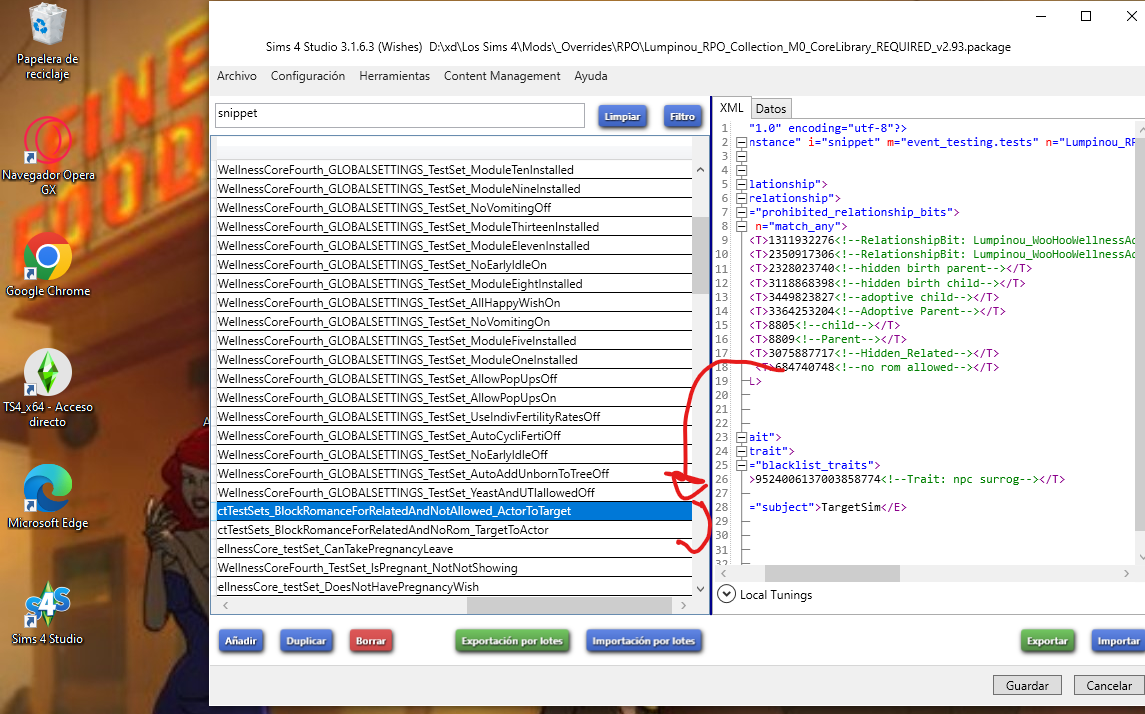The height and width of the screenshot is (714, 1145).
Task: Select TestSet_AutoCycliFertiOff list row
Action: [x=453, y=436]
